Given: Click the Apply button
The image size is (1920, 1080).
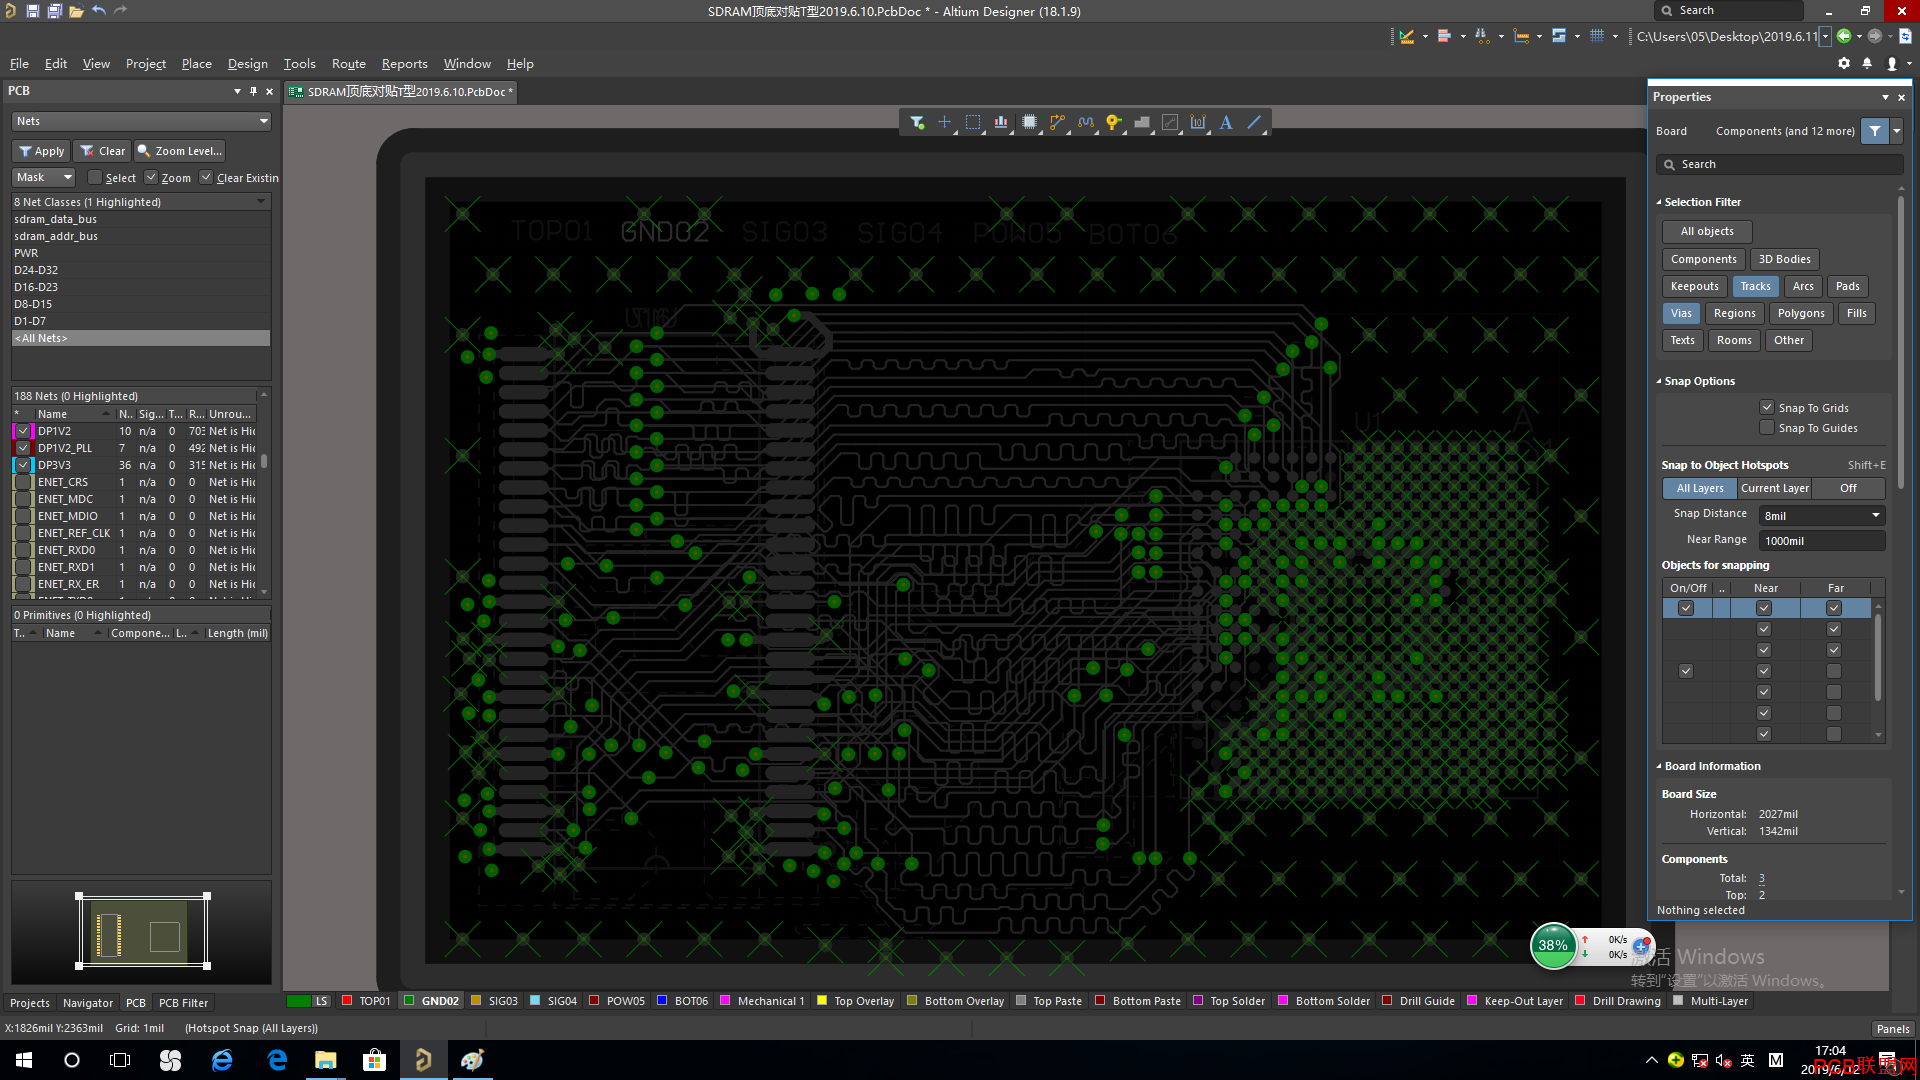Looking at the screenshot, I should coord(41,151).
